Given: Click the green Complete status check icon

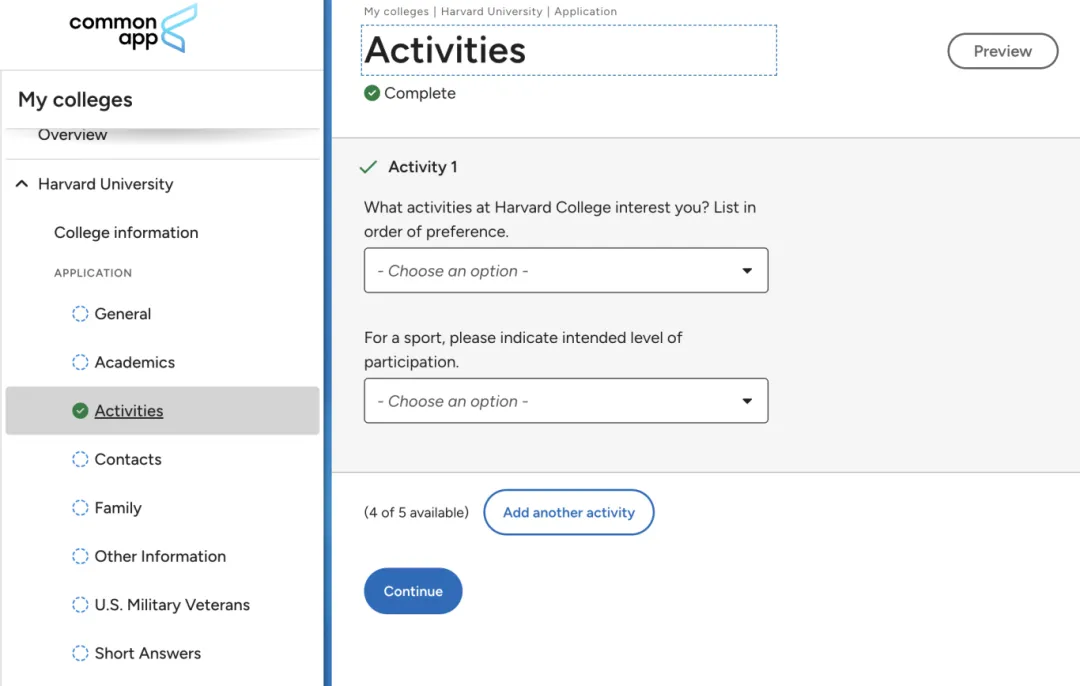Looking at the screenshot, I should coord(372,93).
